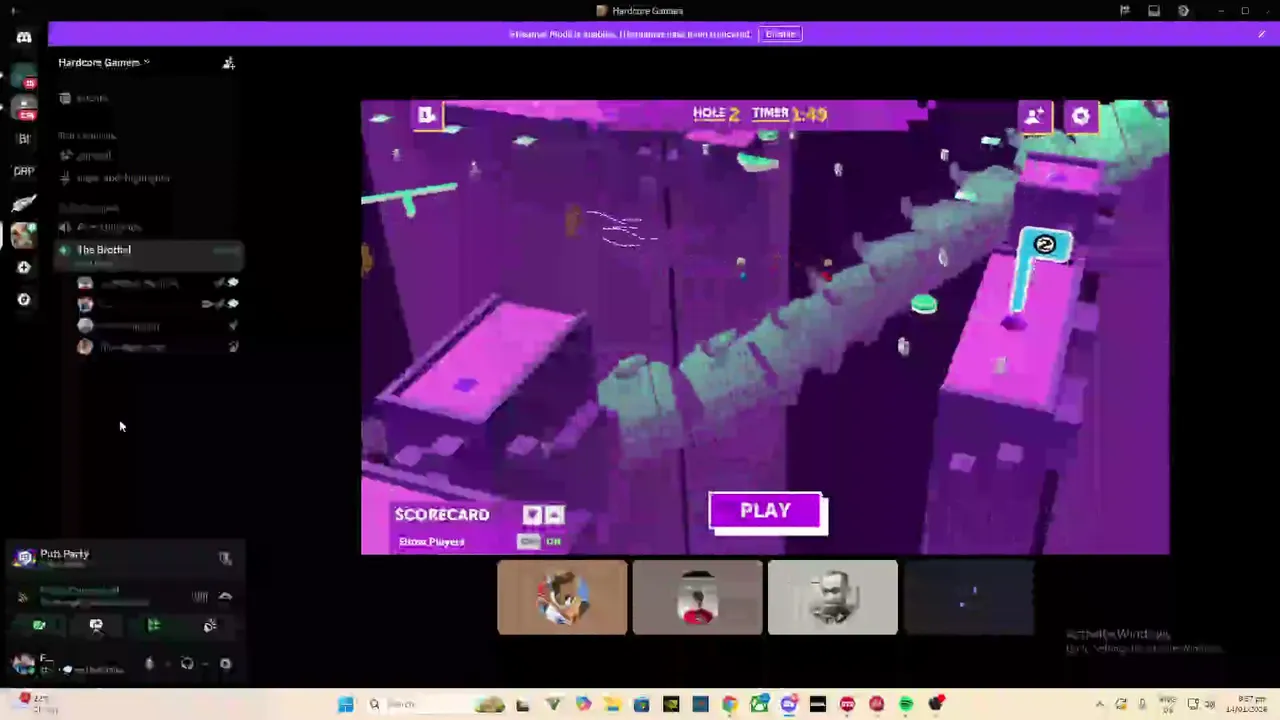Open the Discord help icon in title bar
1280x720 pixels.
1183,11
